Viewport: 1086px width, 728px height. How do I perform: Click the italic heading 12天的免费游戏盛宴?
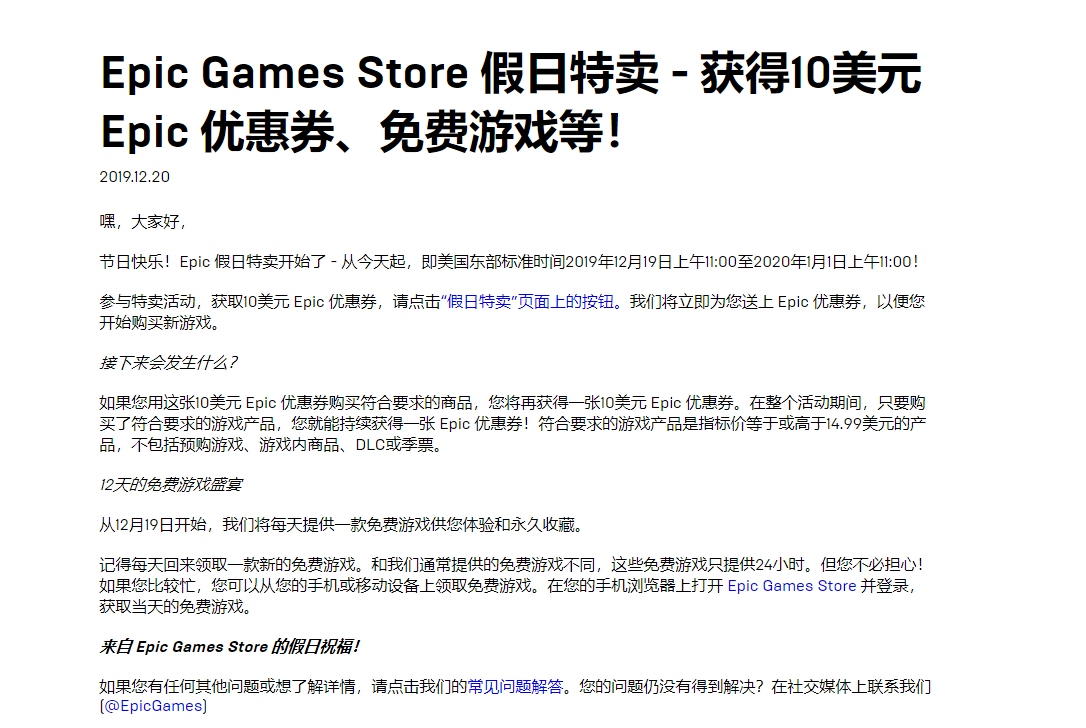click(170, 485)
